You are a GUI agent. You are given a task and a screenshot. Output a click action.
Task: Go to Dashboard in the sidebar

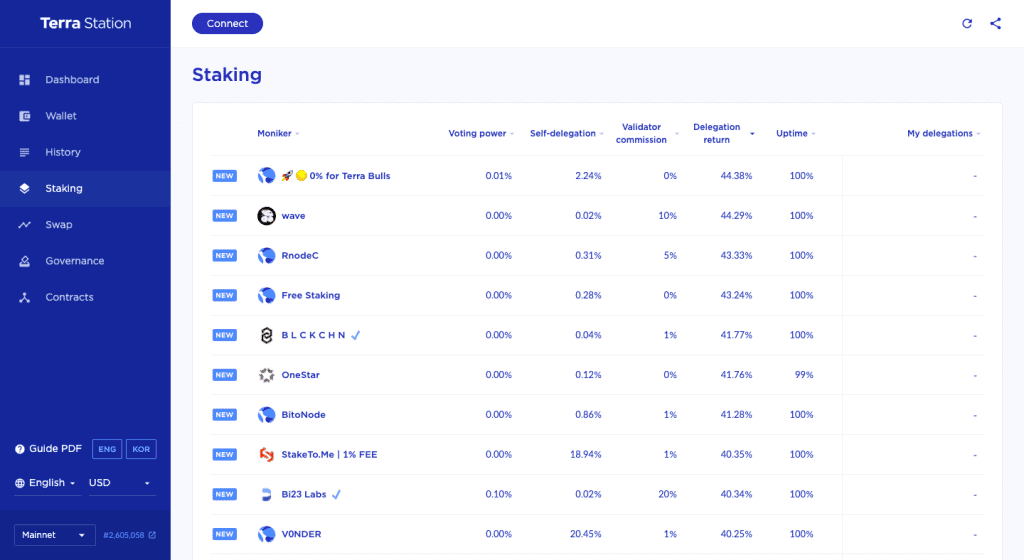(x=85, y=80)
